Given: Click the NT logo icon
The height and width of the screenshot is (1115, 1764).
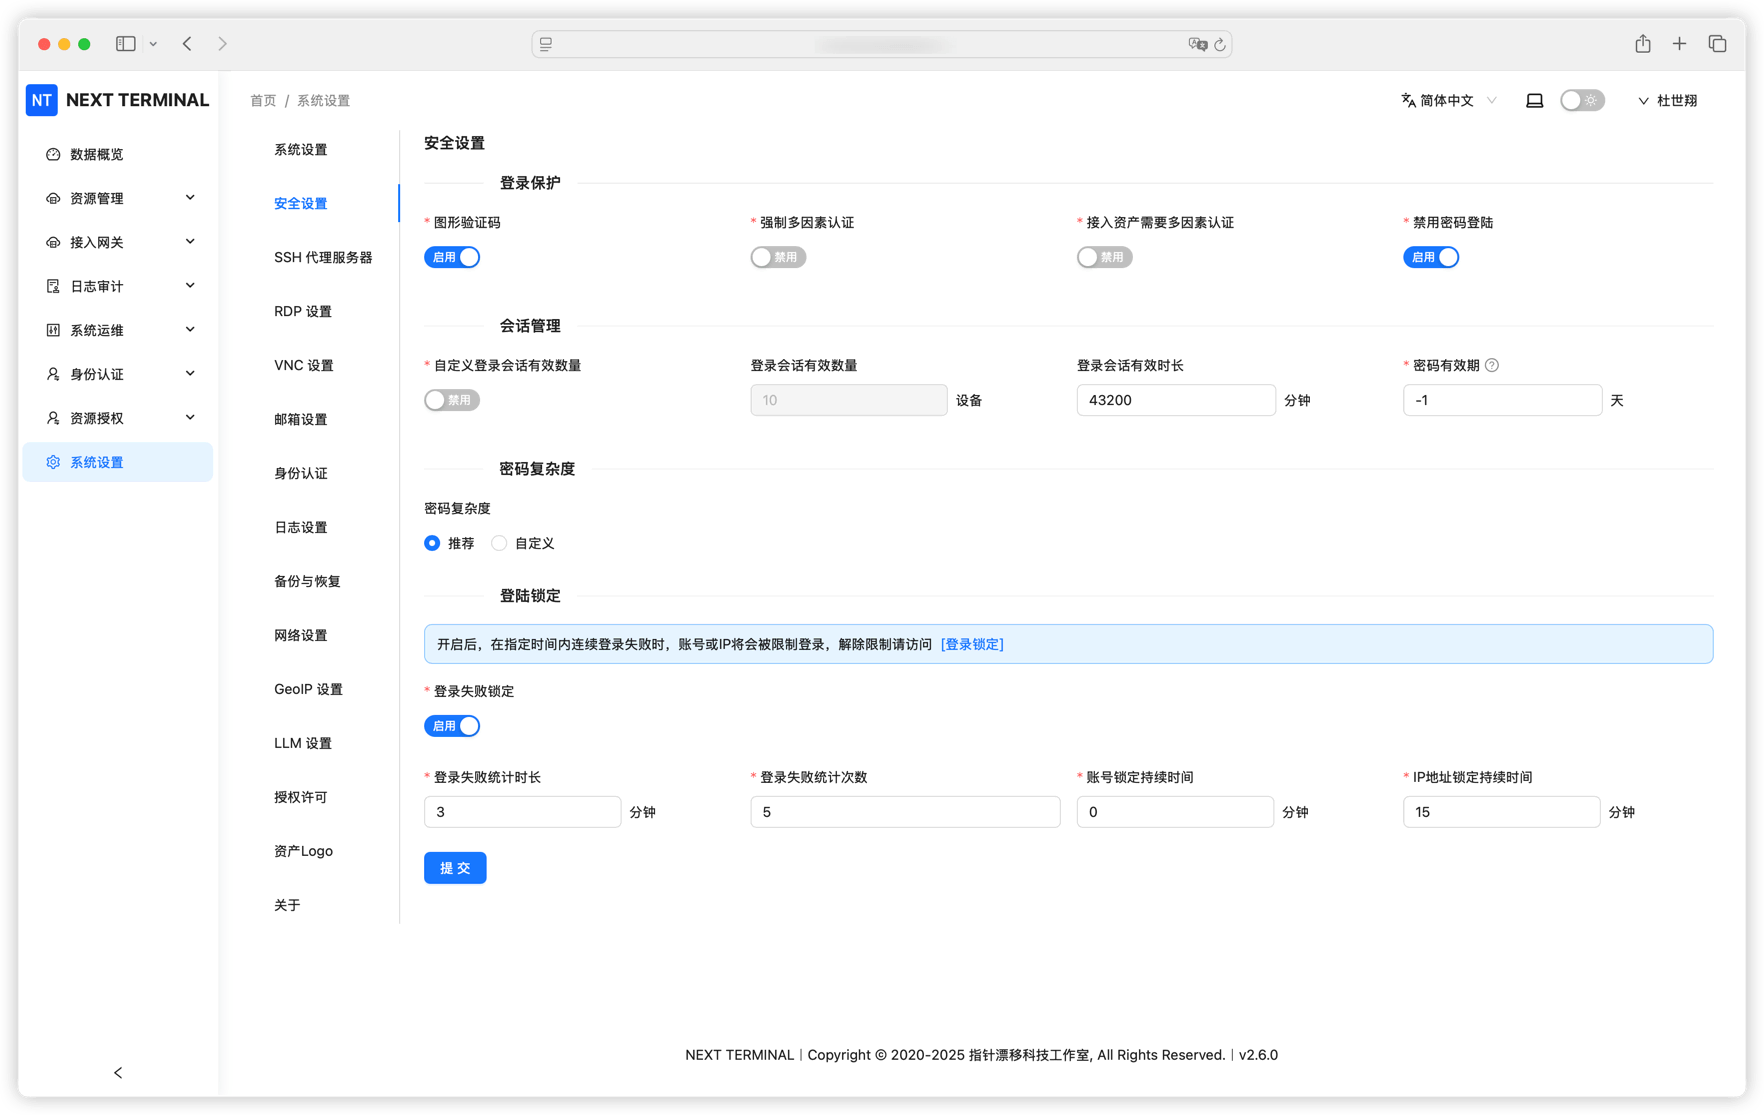Looking at the screenshot, I should [x=42, y=100].
